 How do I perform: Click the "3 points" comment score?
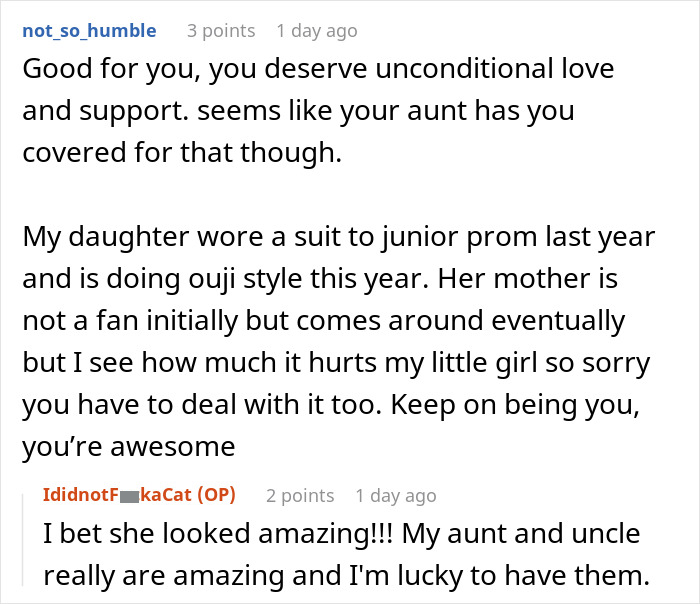[x=220, y=31]
